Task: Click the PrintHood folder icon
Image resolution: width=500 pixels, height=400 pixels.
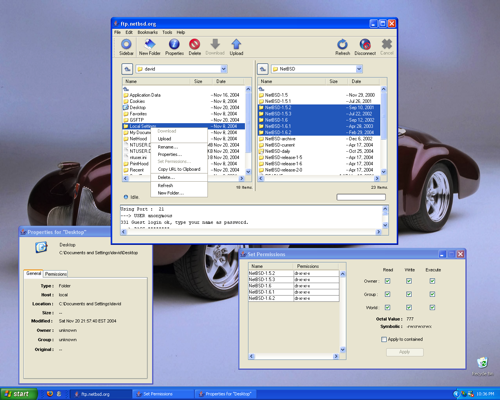Action: tap(126, 164)
